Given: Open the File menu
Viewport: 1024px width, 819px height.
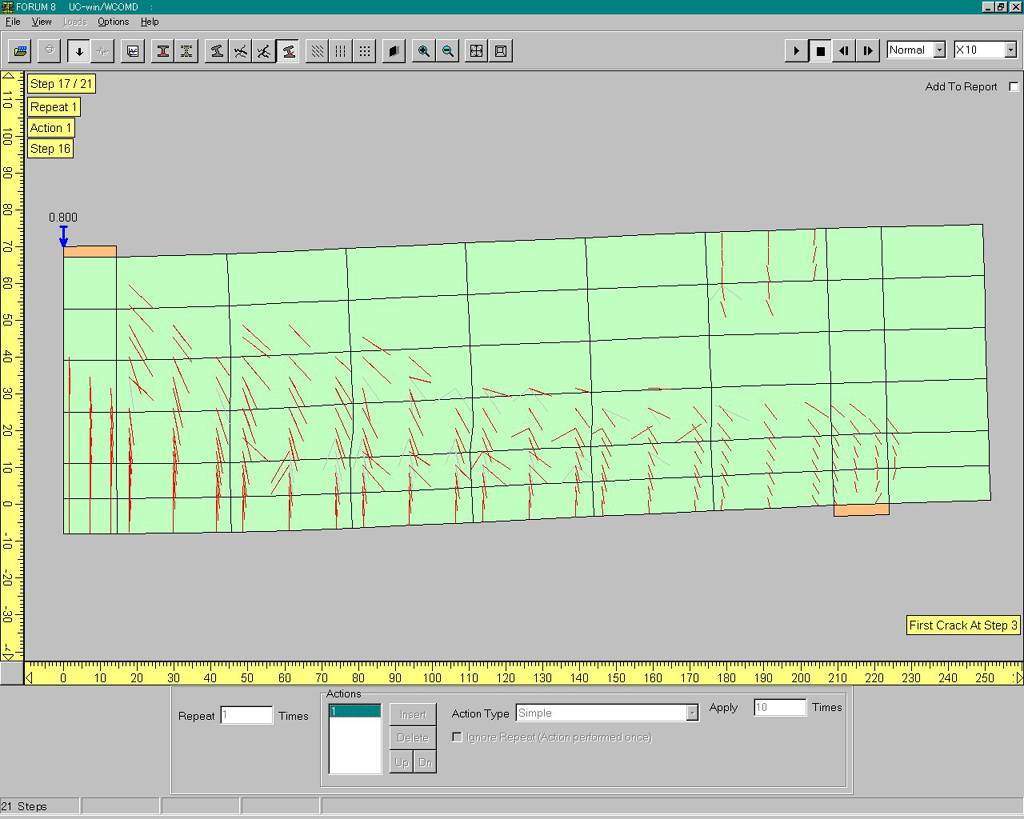Looking at the screenshot, I should [x=13, y=21].
